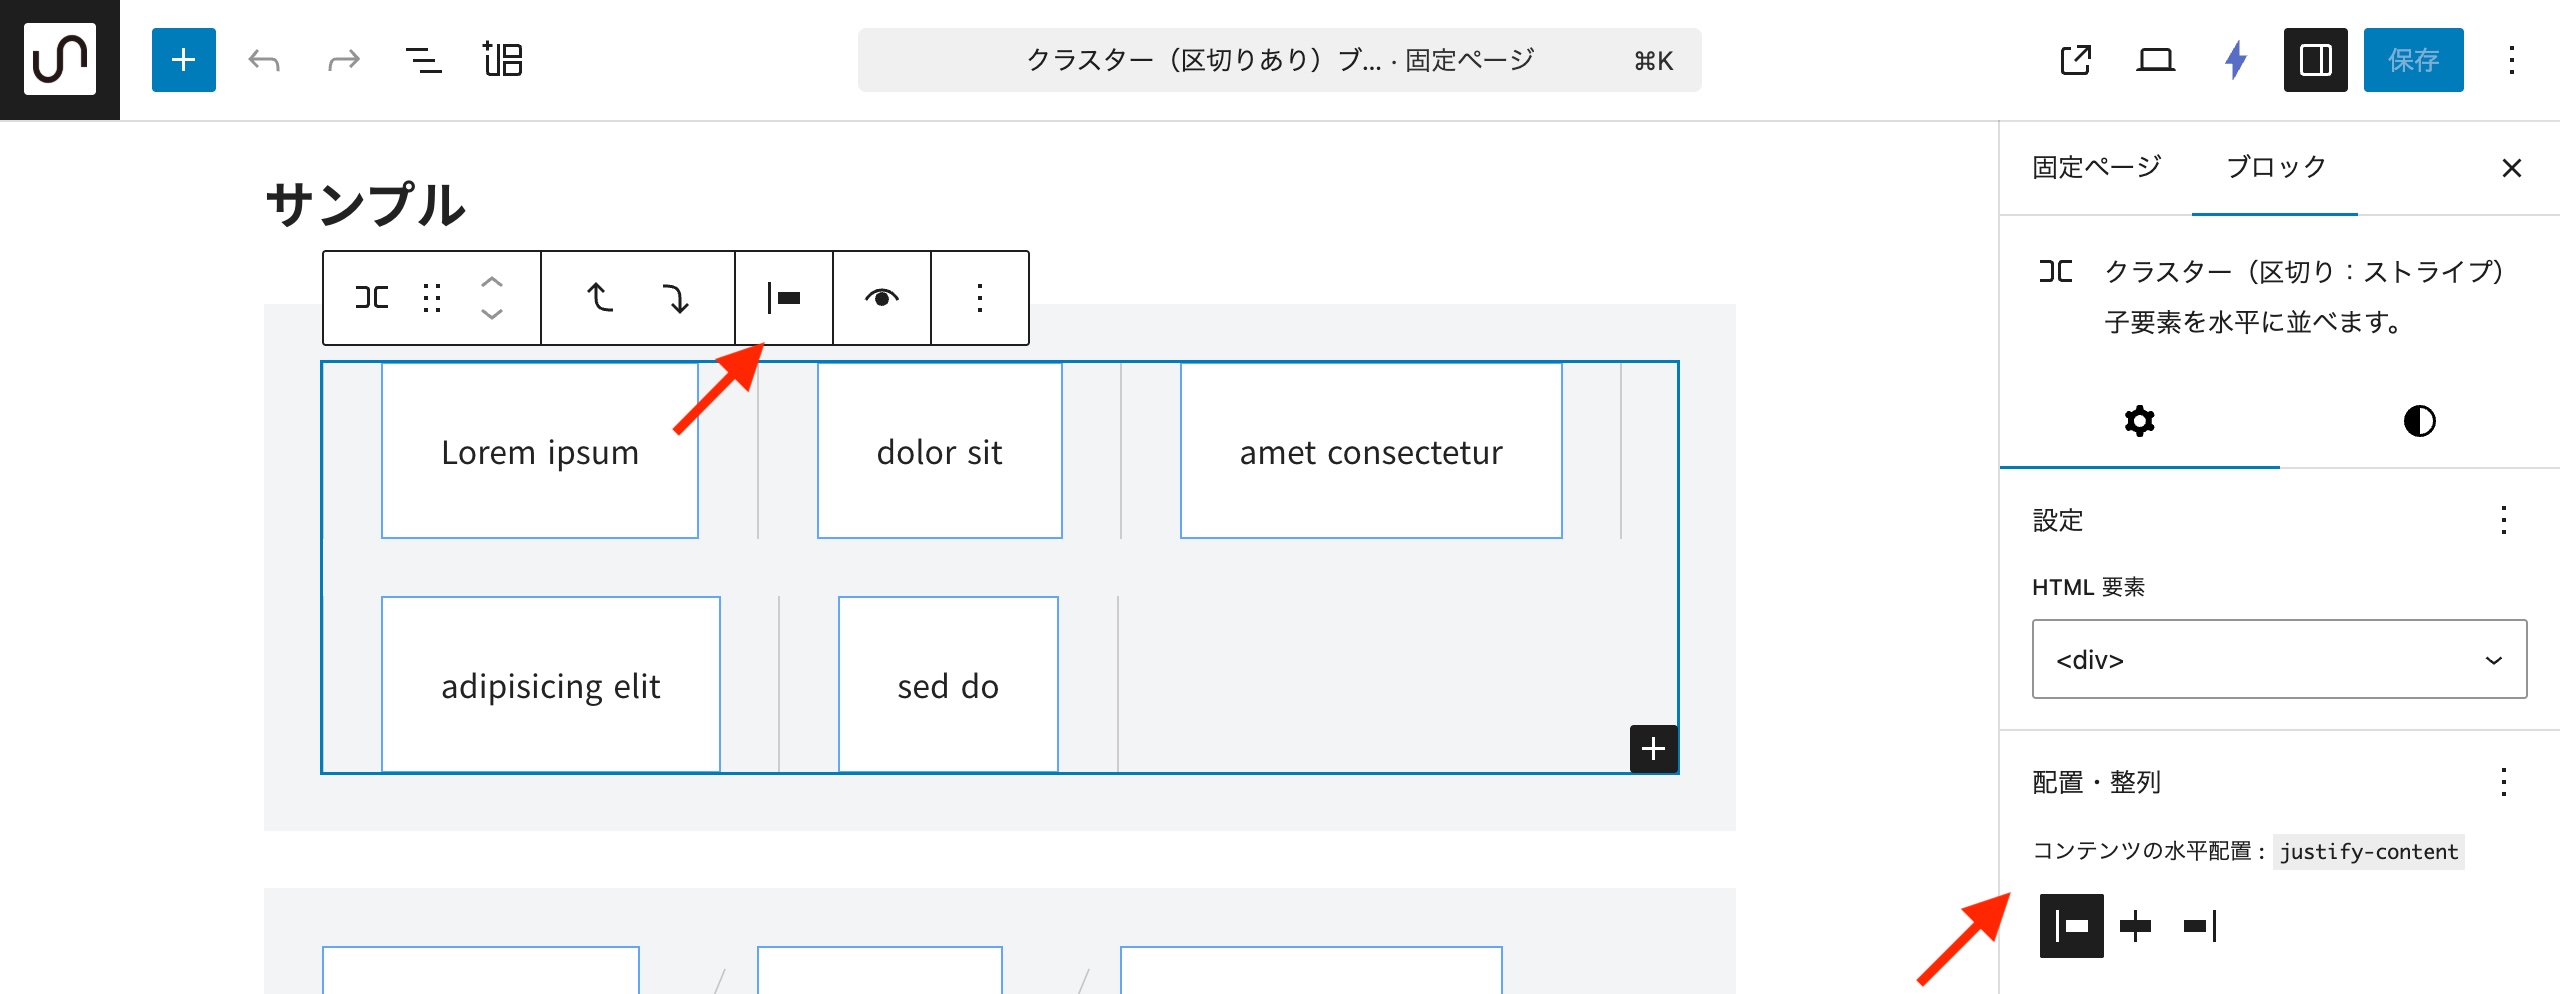Click the blue block inserter plus button
Screen dimensions: 2560x994
[183, 60]
